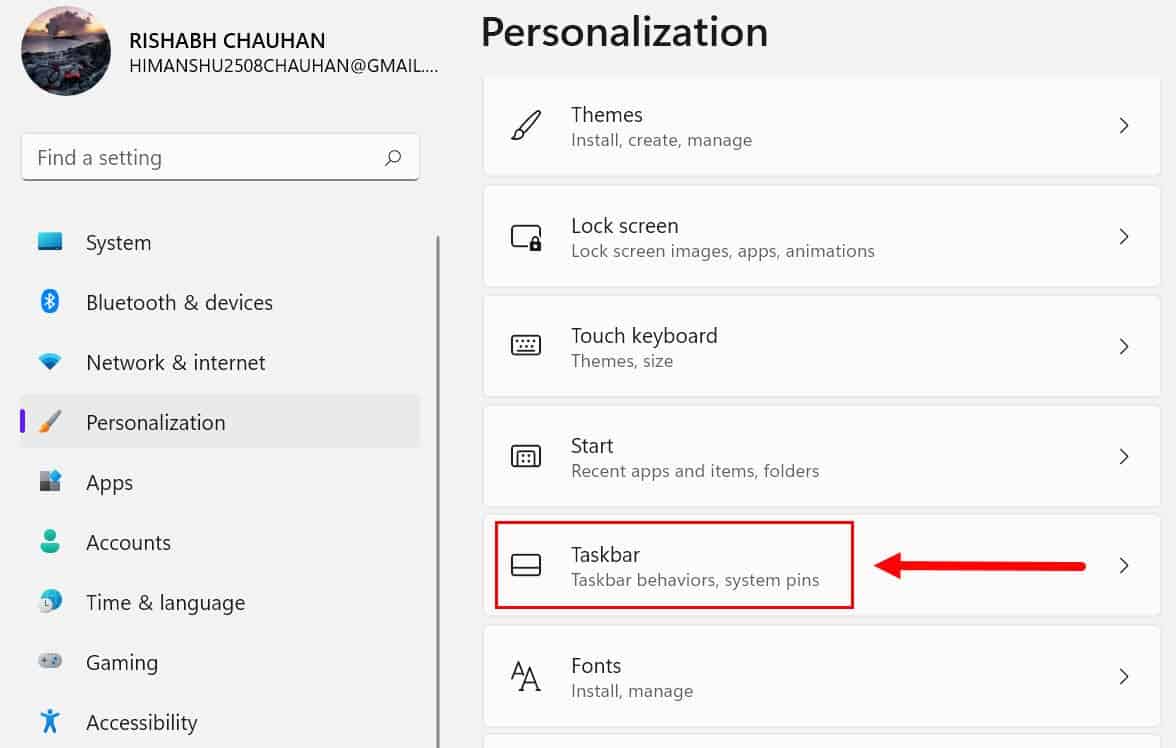Image resolution: width=1176 pixels, height=748 pixels.
Task: Expand the Themes chevron arrow
Action: 1124,126
